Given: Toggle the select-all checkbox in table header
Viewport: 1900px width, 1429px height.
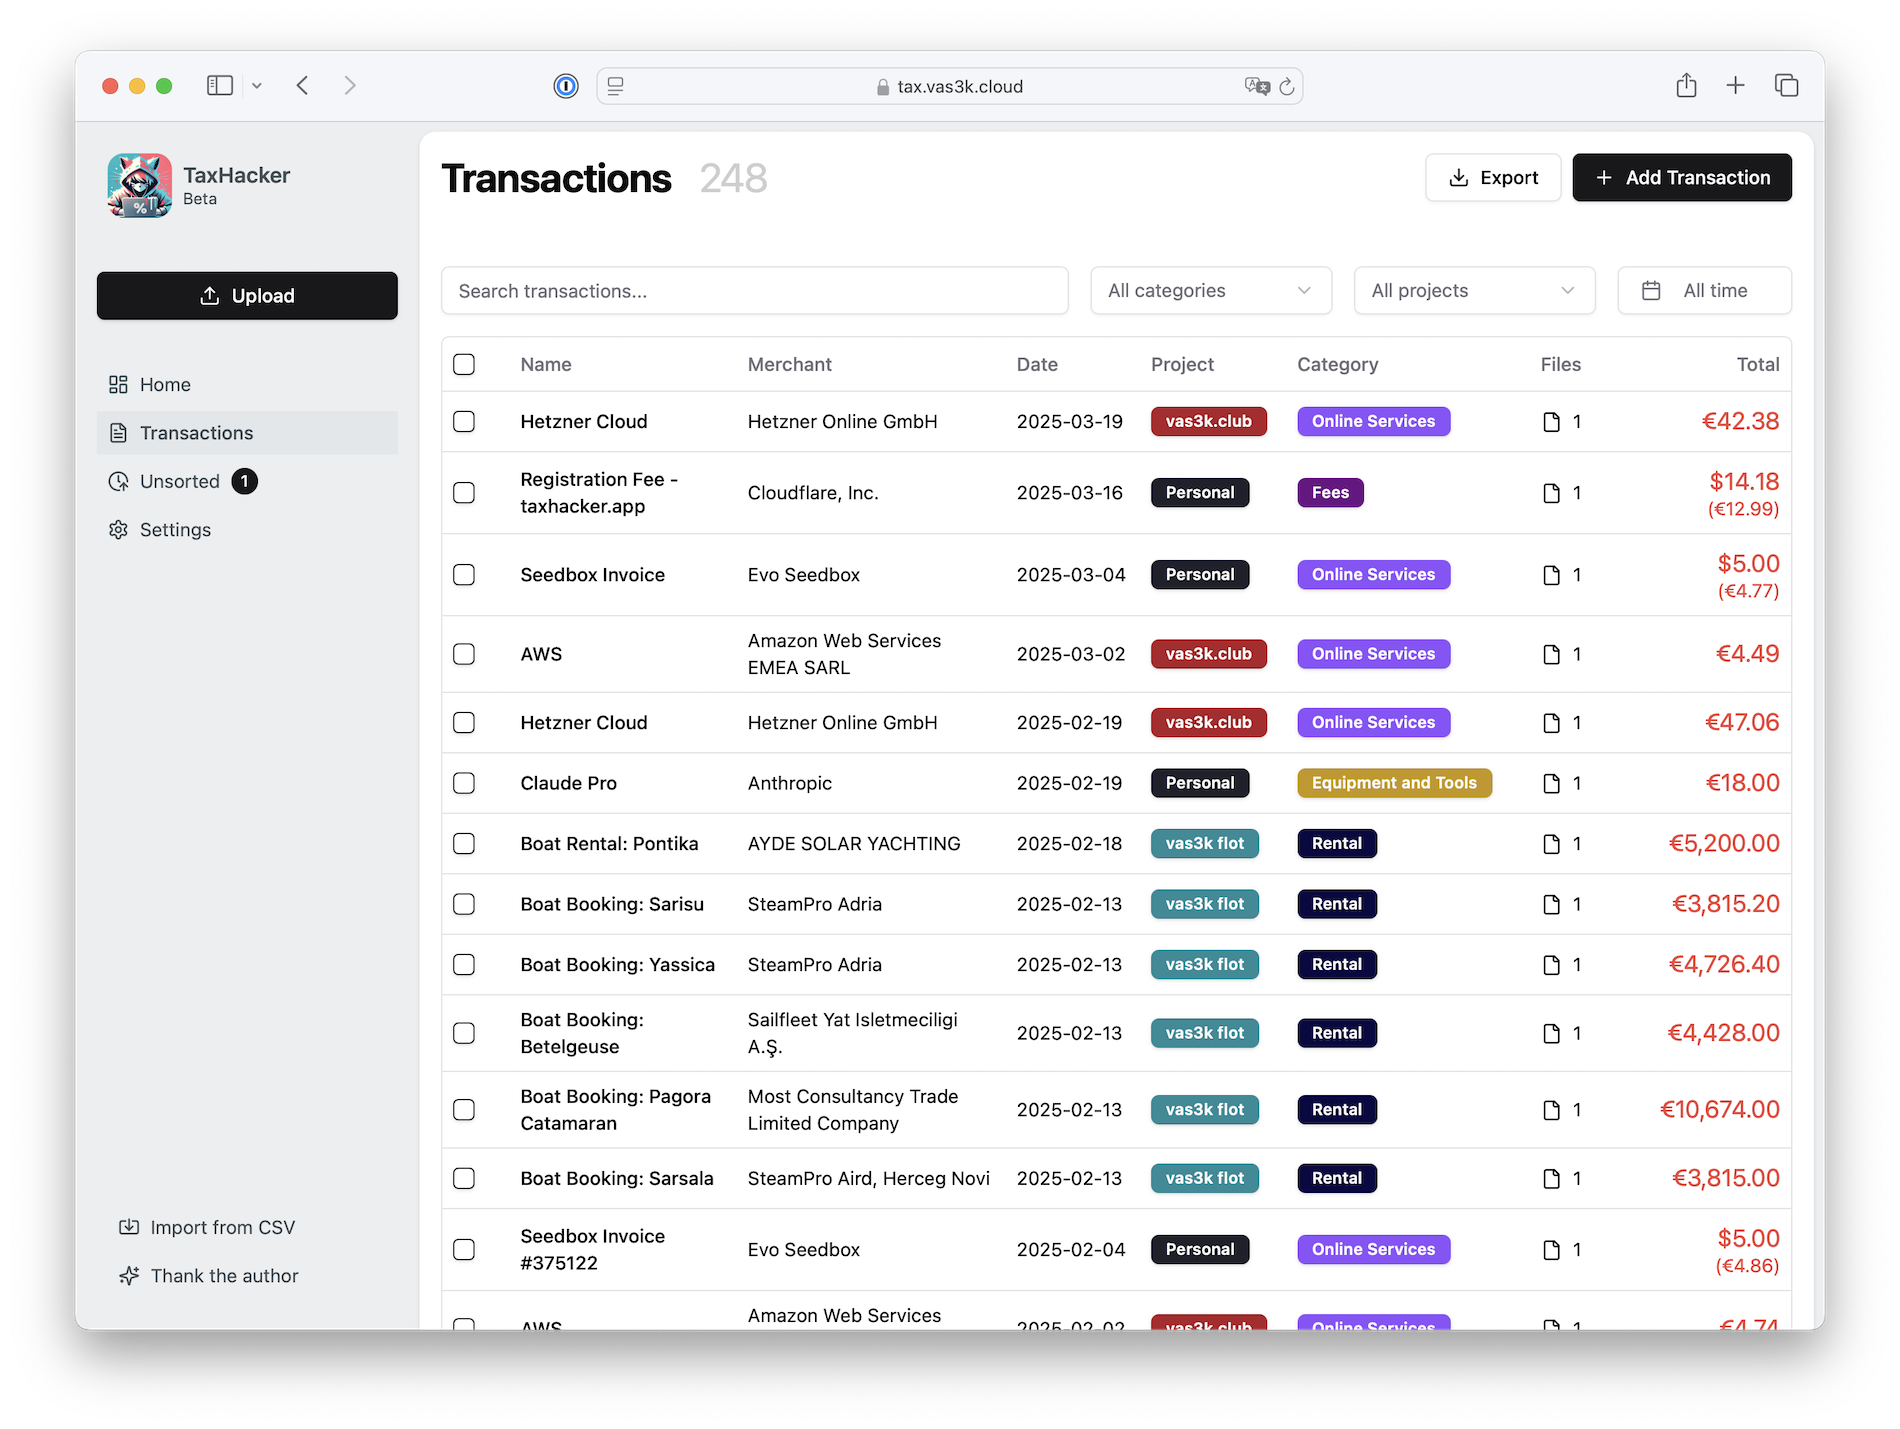Looking at the screenshot, I should click(464, 364).
